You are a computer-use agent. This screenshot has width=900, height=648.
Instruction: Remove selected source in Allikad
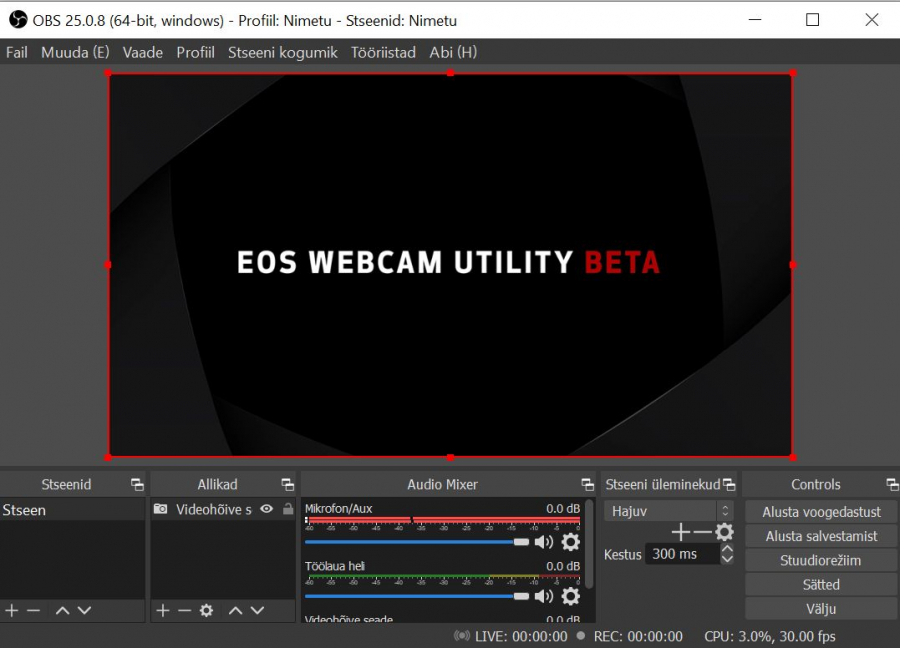click(x=184, y=610)
